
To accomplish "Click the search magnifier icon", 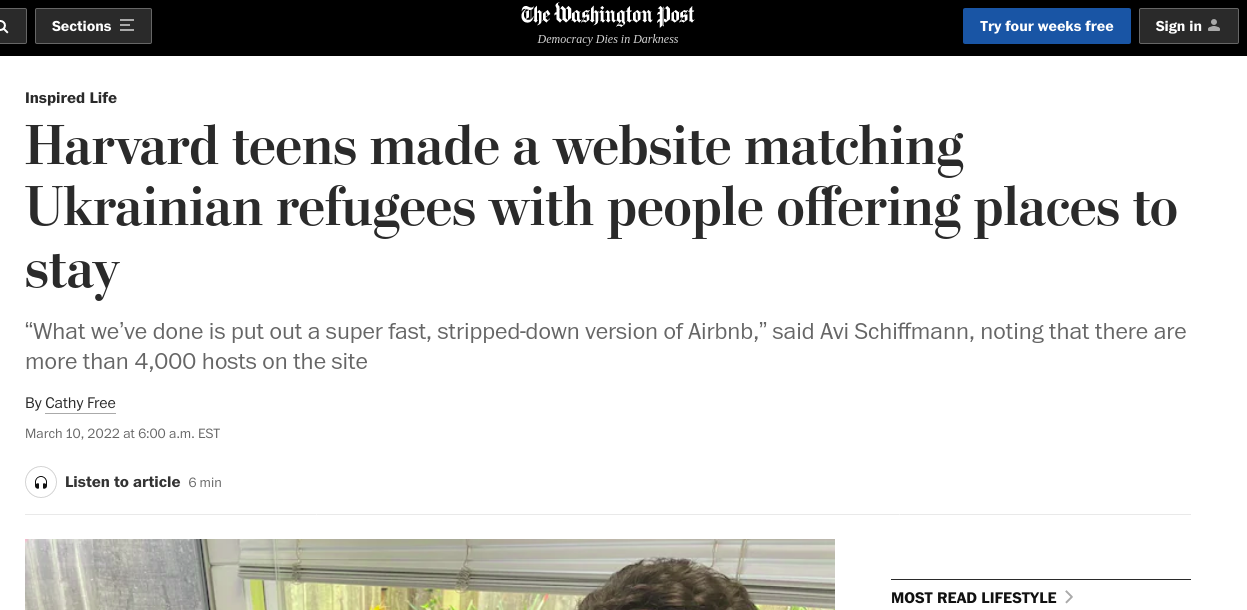I will 6,26.
